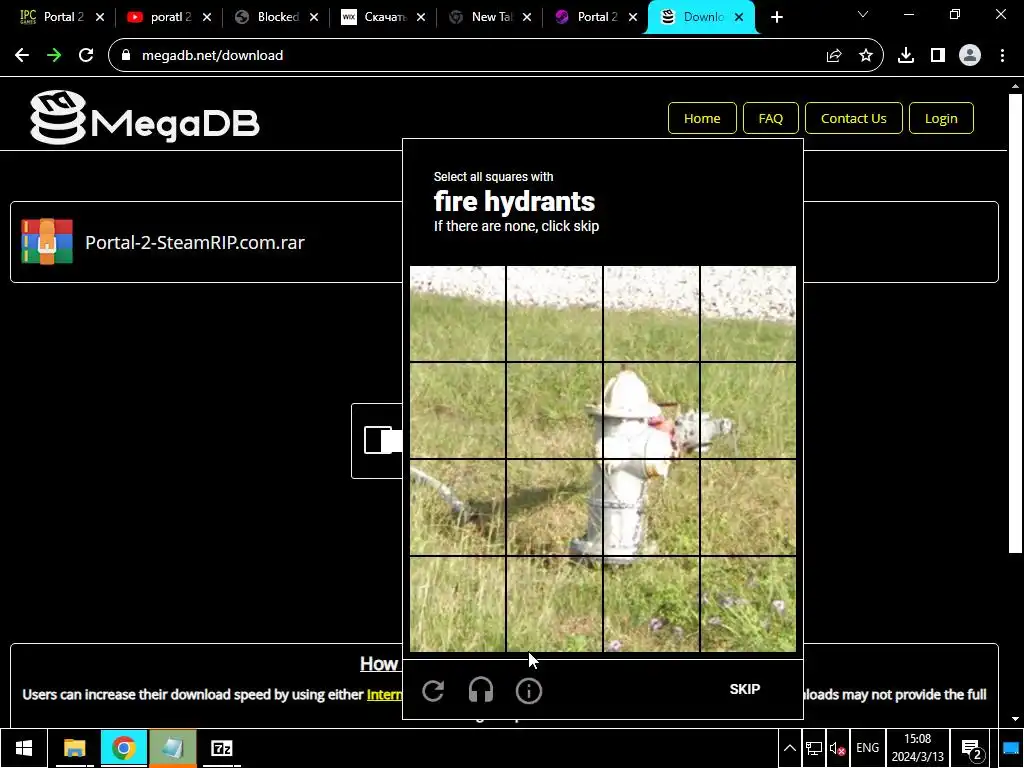Open notification center with 2 alerts
The width and height of the screenshot is (1024, 768).
tap(972, 749)
